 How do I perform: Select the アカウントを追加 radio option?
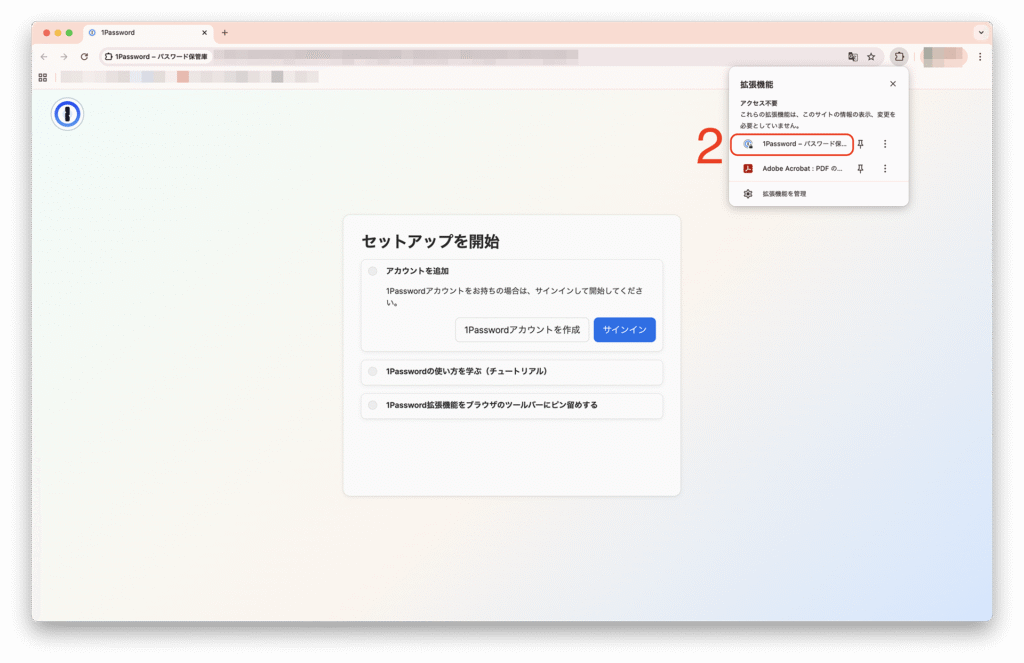[x=372, y=271]
